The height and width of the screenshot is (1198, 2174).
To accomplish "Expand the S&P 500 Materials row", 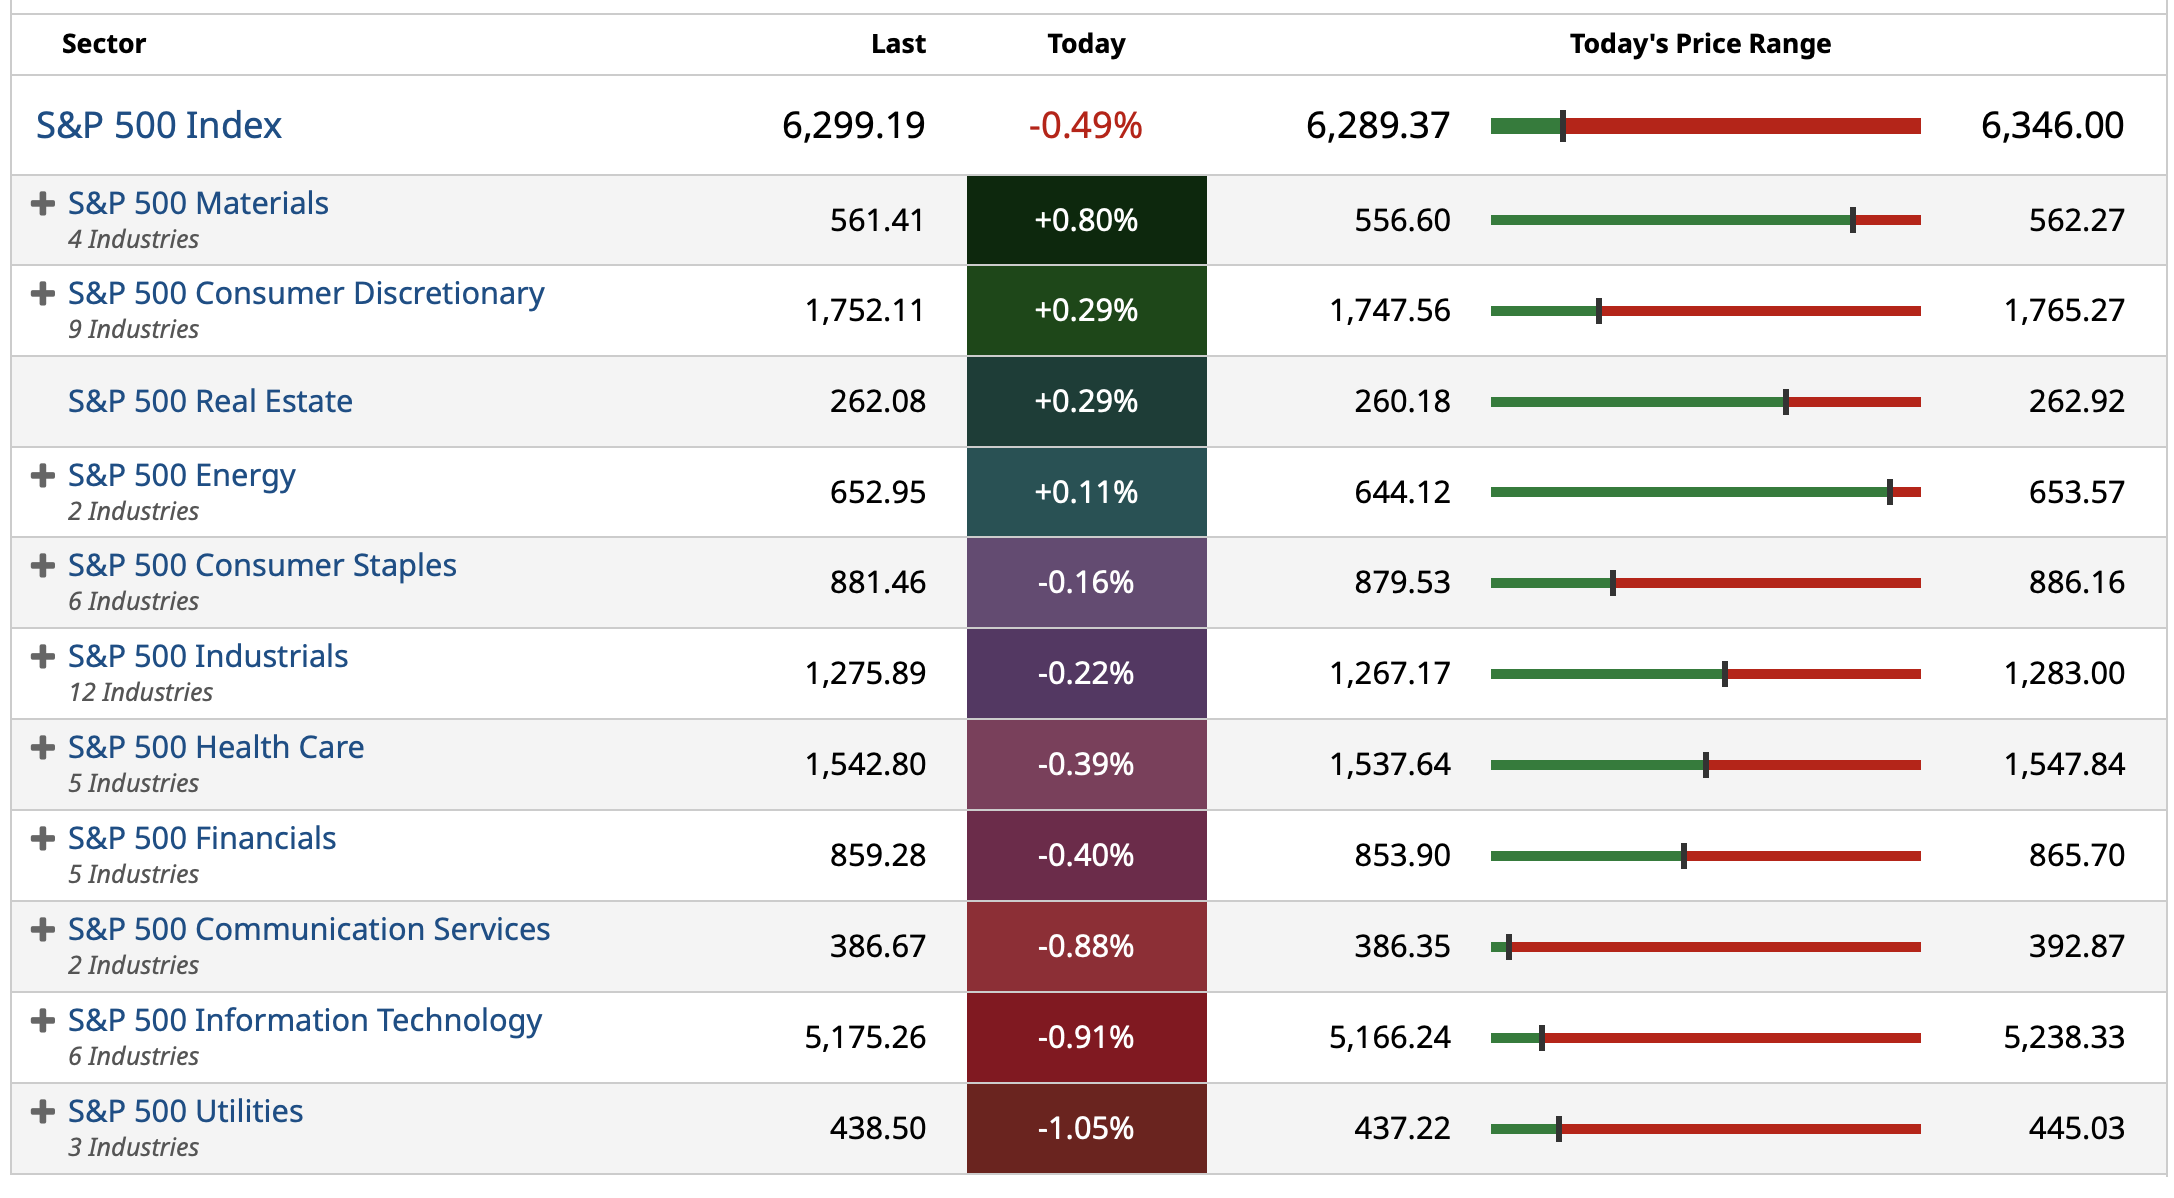I will tap(42, 204).
